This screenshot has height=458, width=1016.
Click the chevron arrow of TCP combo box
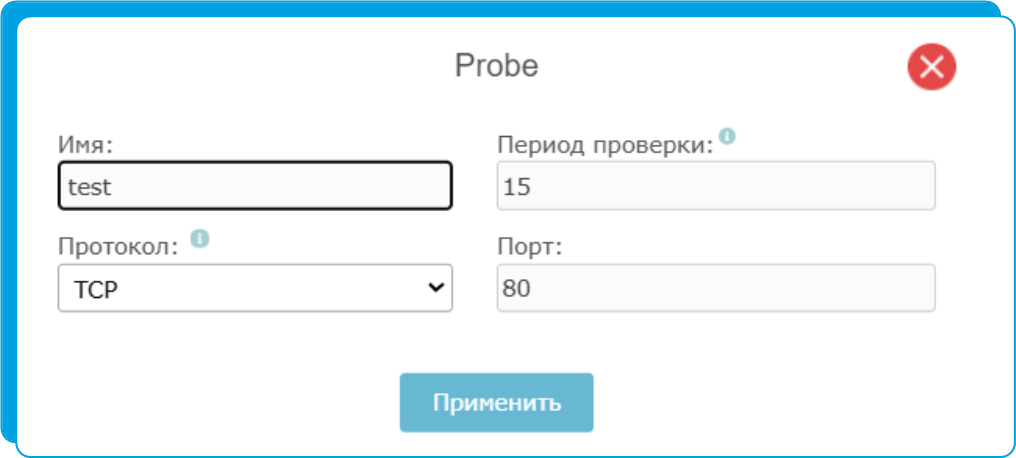click(x=437, y=287)
